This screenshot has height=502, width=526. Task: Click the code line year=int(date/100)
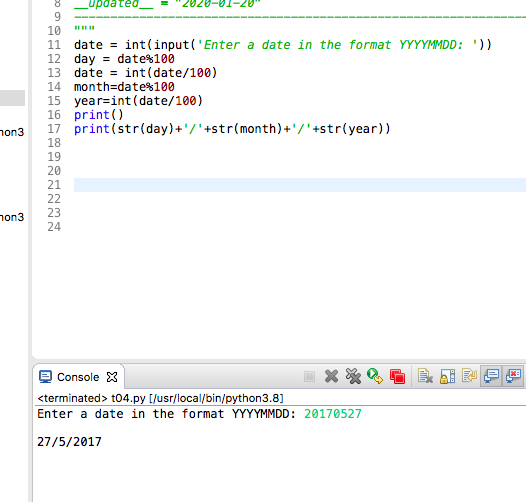coord(139,101)
